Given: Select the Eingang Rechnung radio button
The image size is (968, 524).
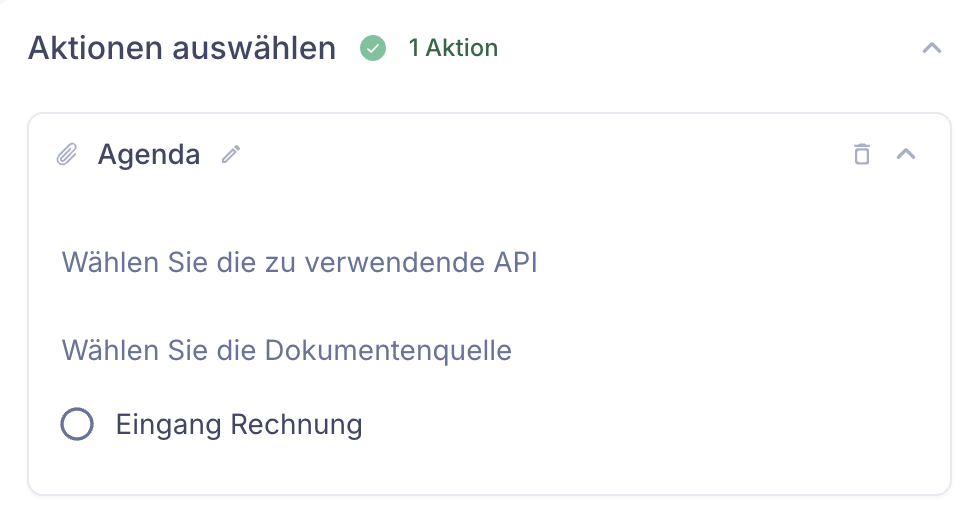Looking at the screenshot, I should tap(77, 424).
